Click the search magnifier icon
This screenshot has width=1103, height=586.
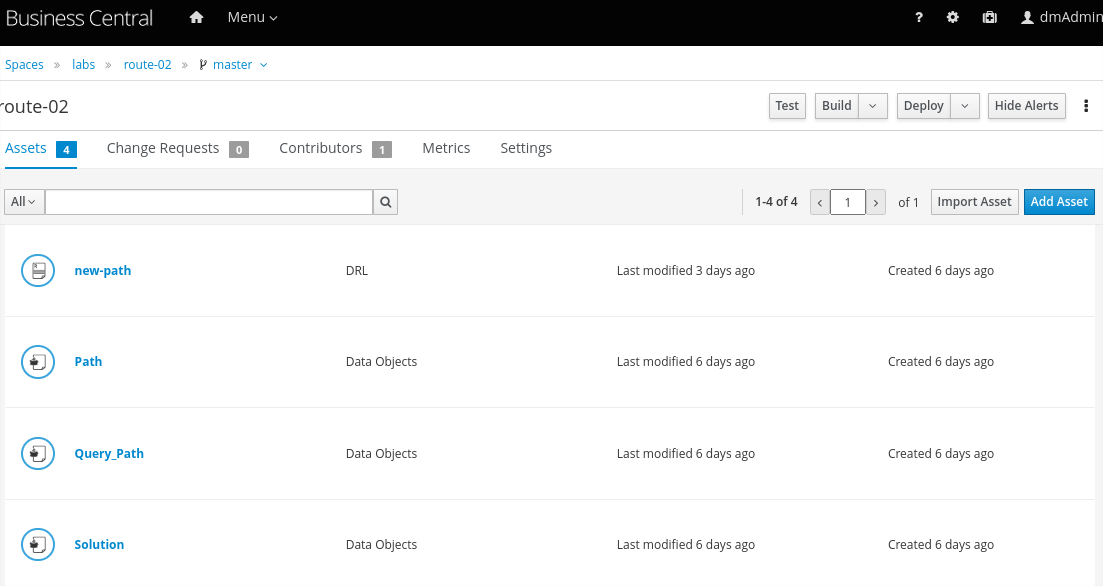[x=385, y=202]
